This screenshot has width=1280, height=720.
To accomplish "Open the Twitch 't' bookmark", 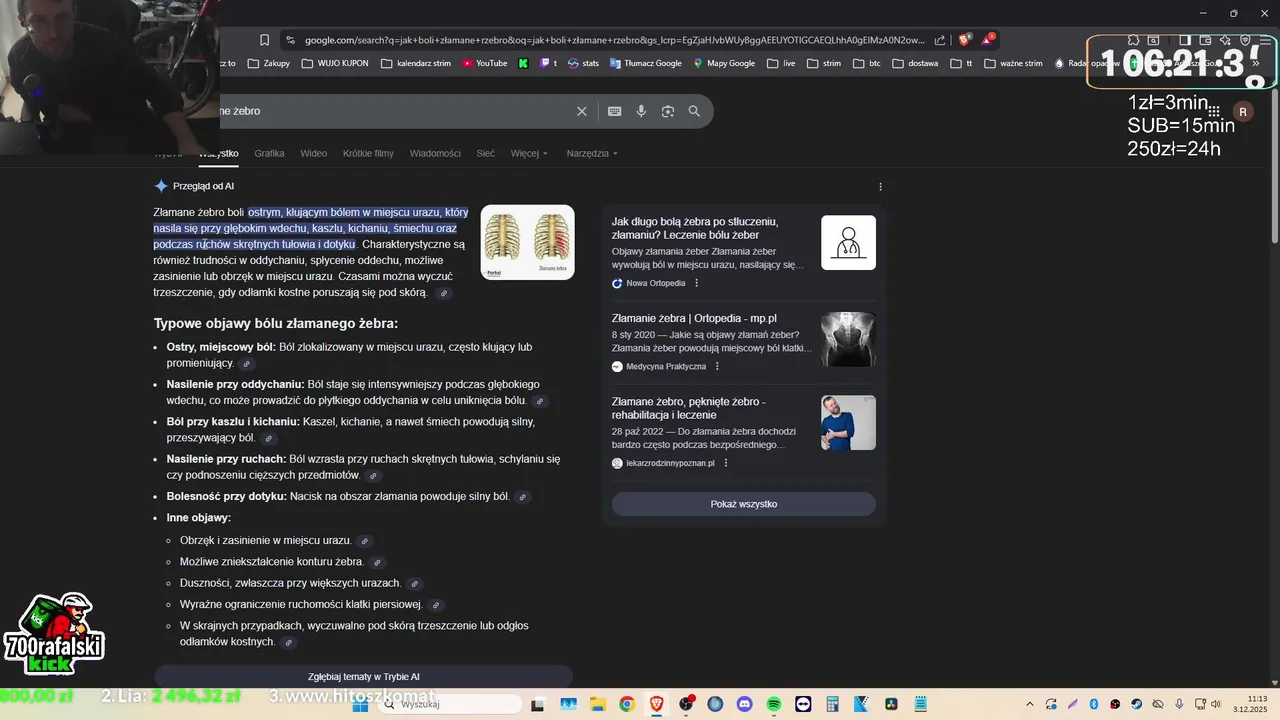I will [x=549, y=63].
